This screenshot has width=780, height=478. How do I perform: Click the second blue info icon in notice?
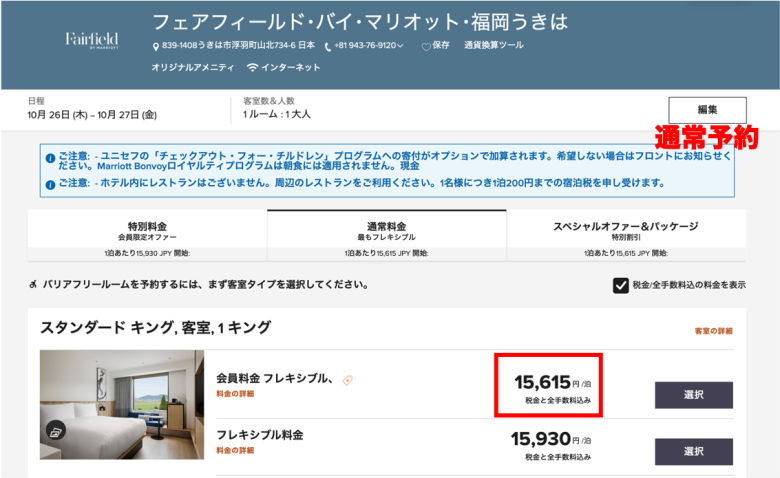(50, 185)
